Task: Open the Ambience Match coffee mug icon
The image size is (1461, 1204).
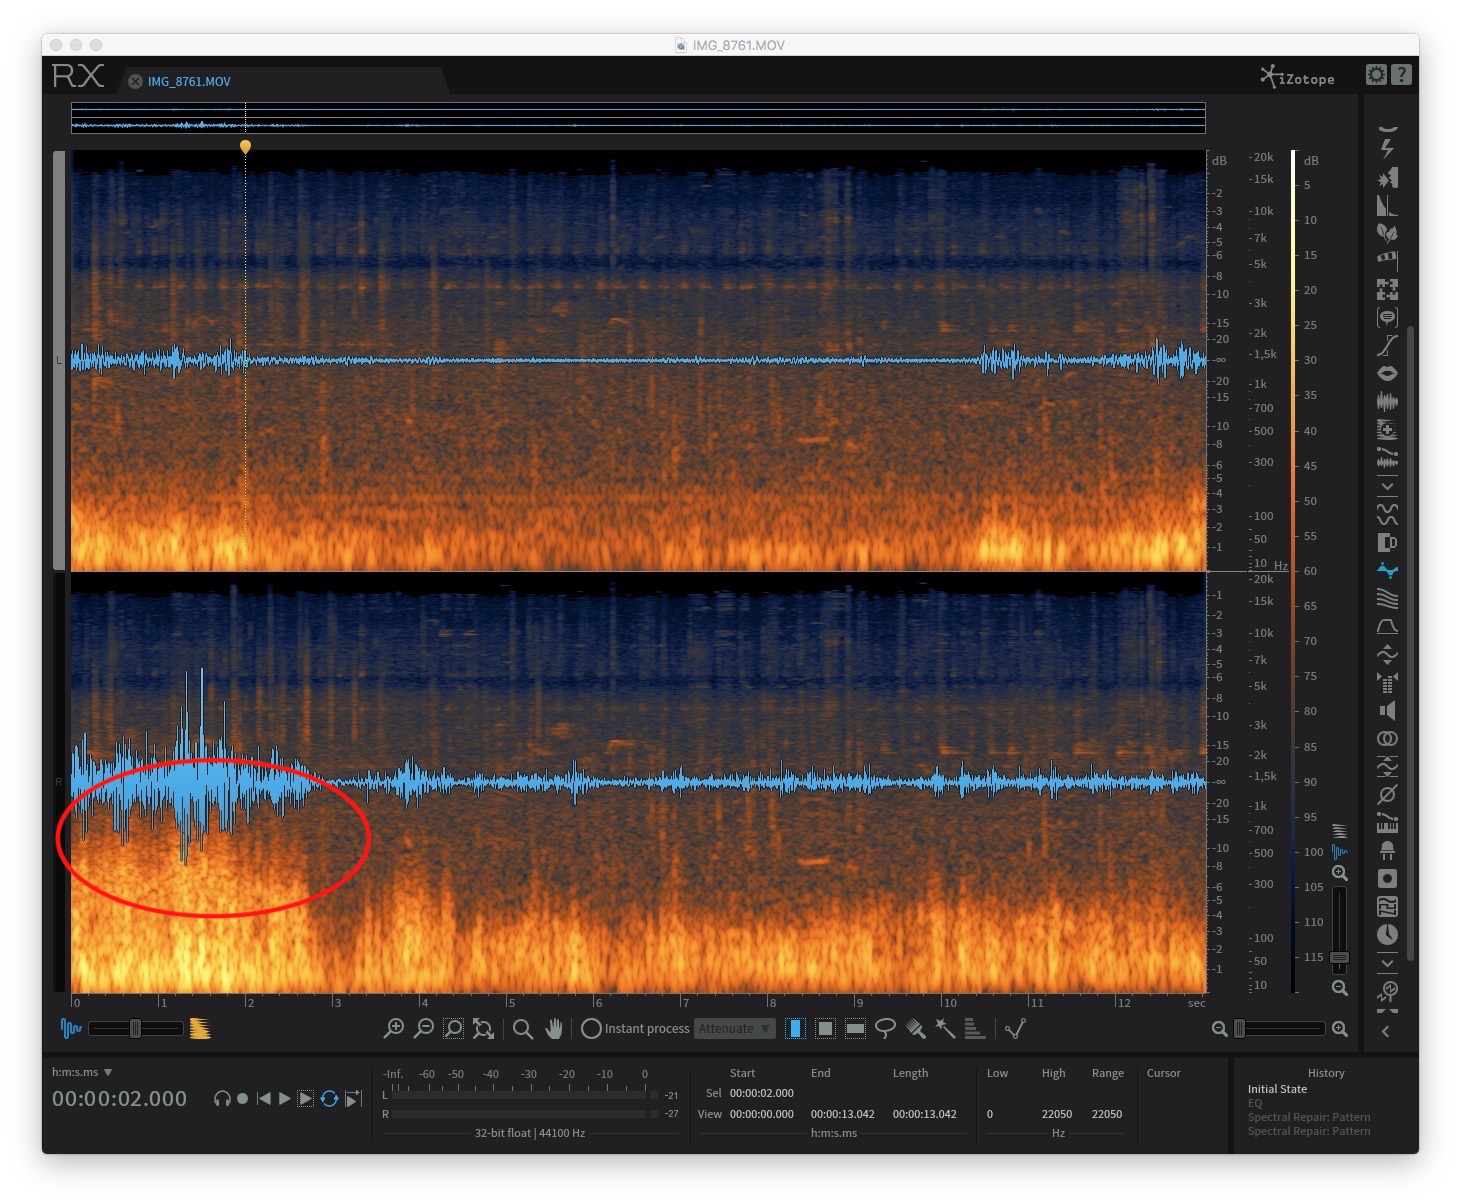Action: (1387, 542)
